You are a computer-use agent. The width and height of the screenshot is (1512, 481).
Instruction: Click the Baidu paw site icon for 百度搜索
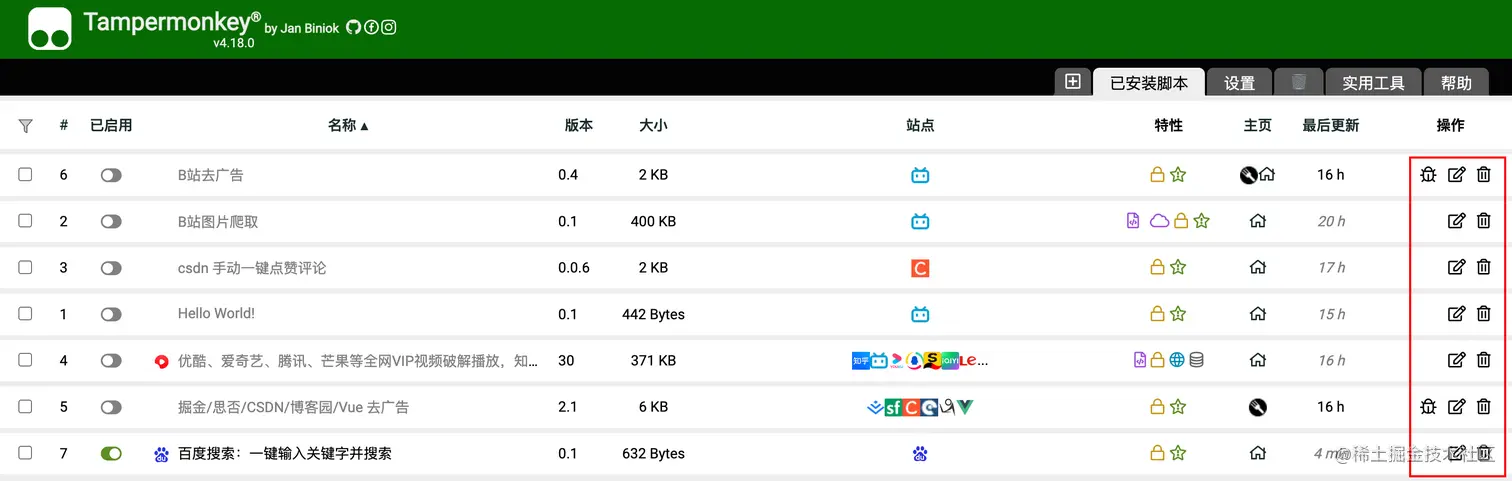[x=920, y=454]
